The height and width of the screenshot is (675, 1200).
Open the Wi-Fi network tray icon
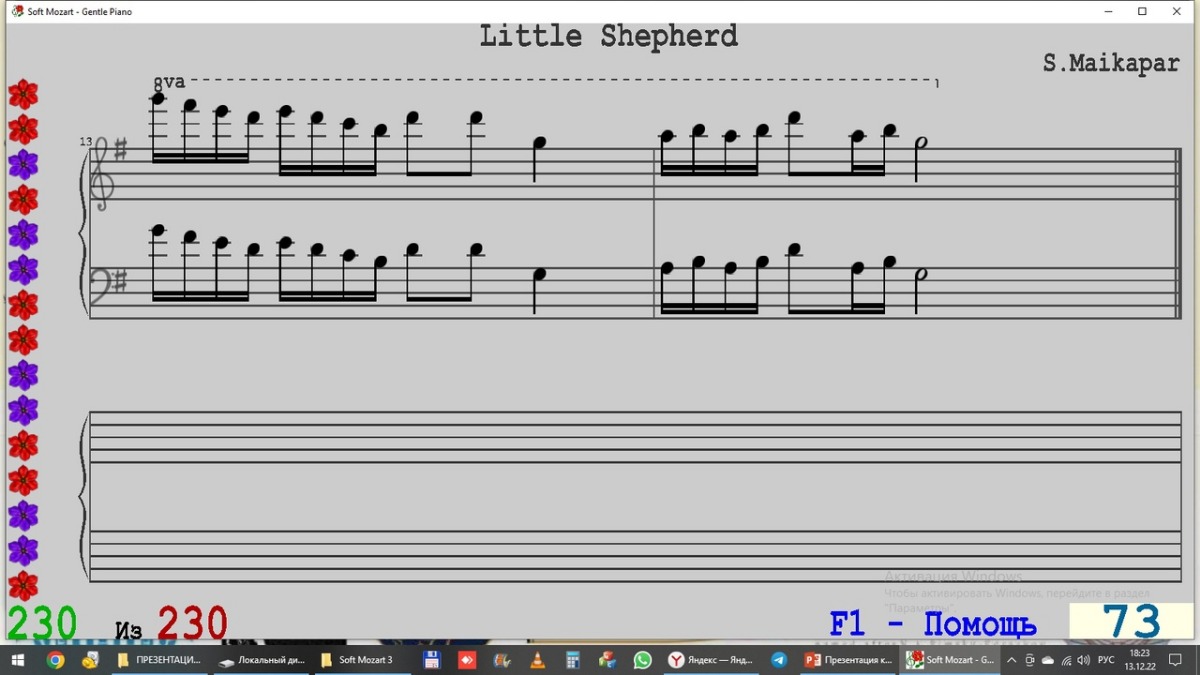[x=1066, y=660]
